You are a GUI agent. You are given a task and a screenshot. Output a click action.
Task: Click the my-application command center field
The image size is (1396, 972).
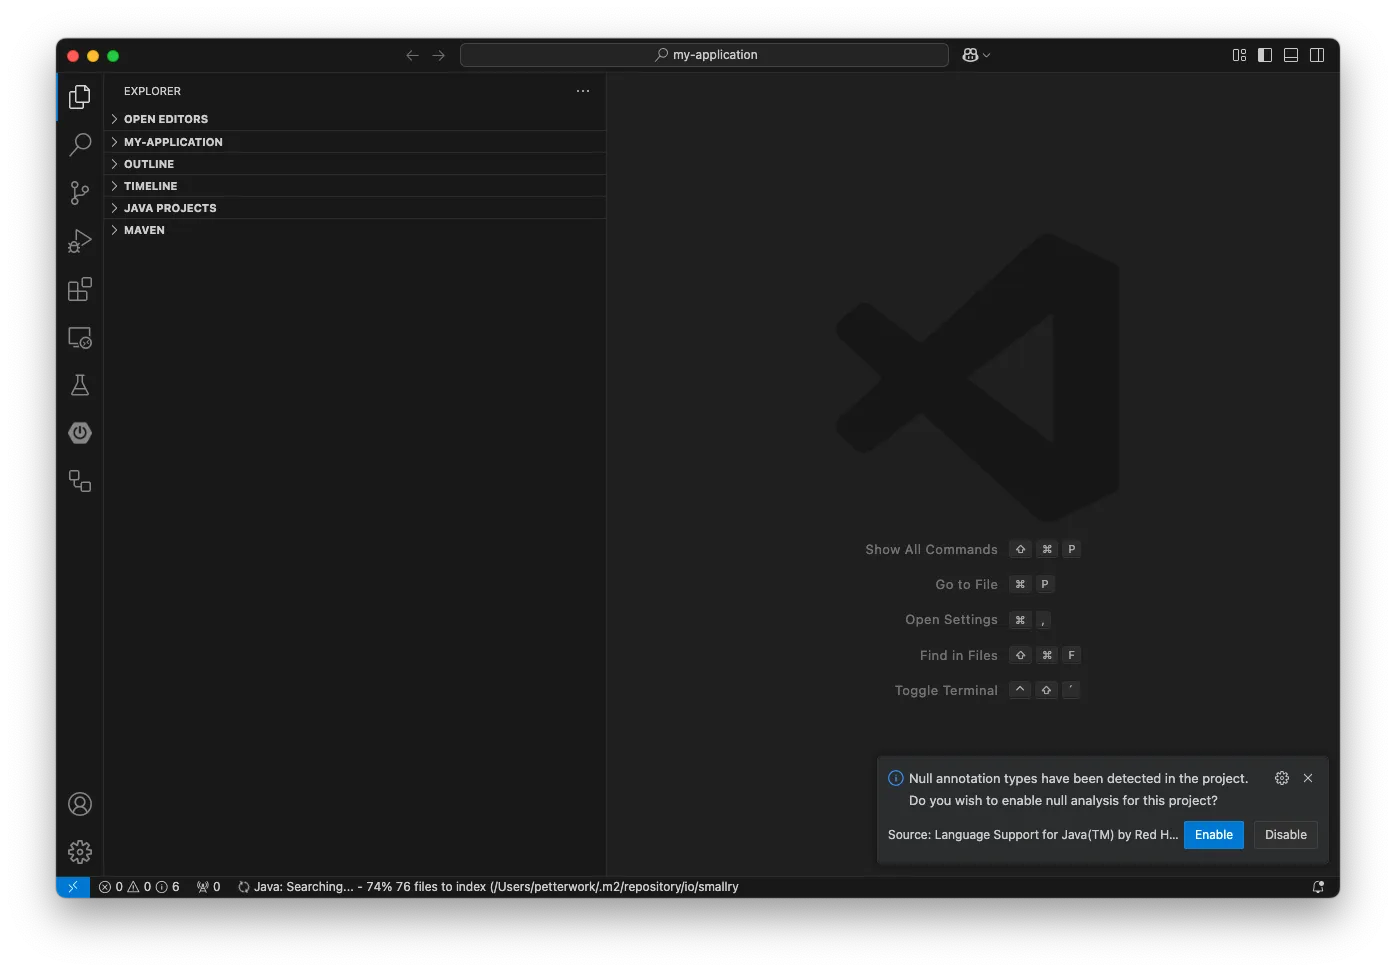(704, 55)
